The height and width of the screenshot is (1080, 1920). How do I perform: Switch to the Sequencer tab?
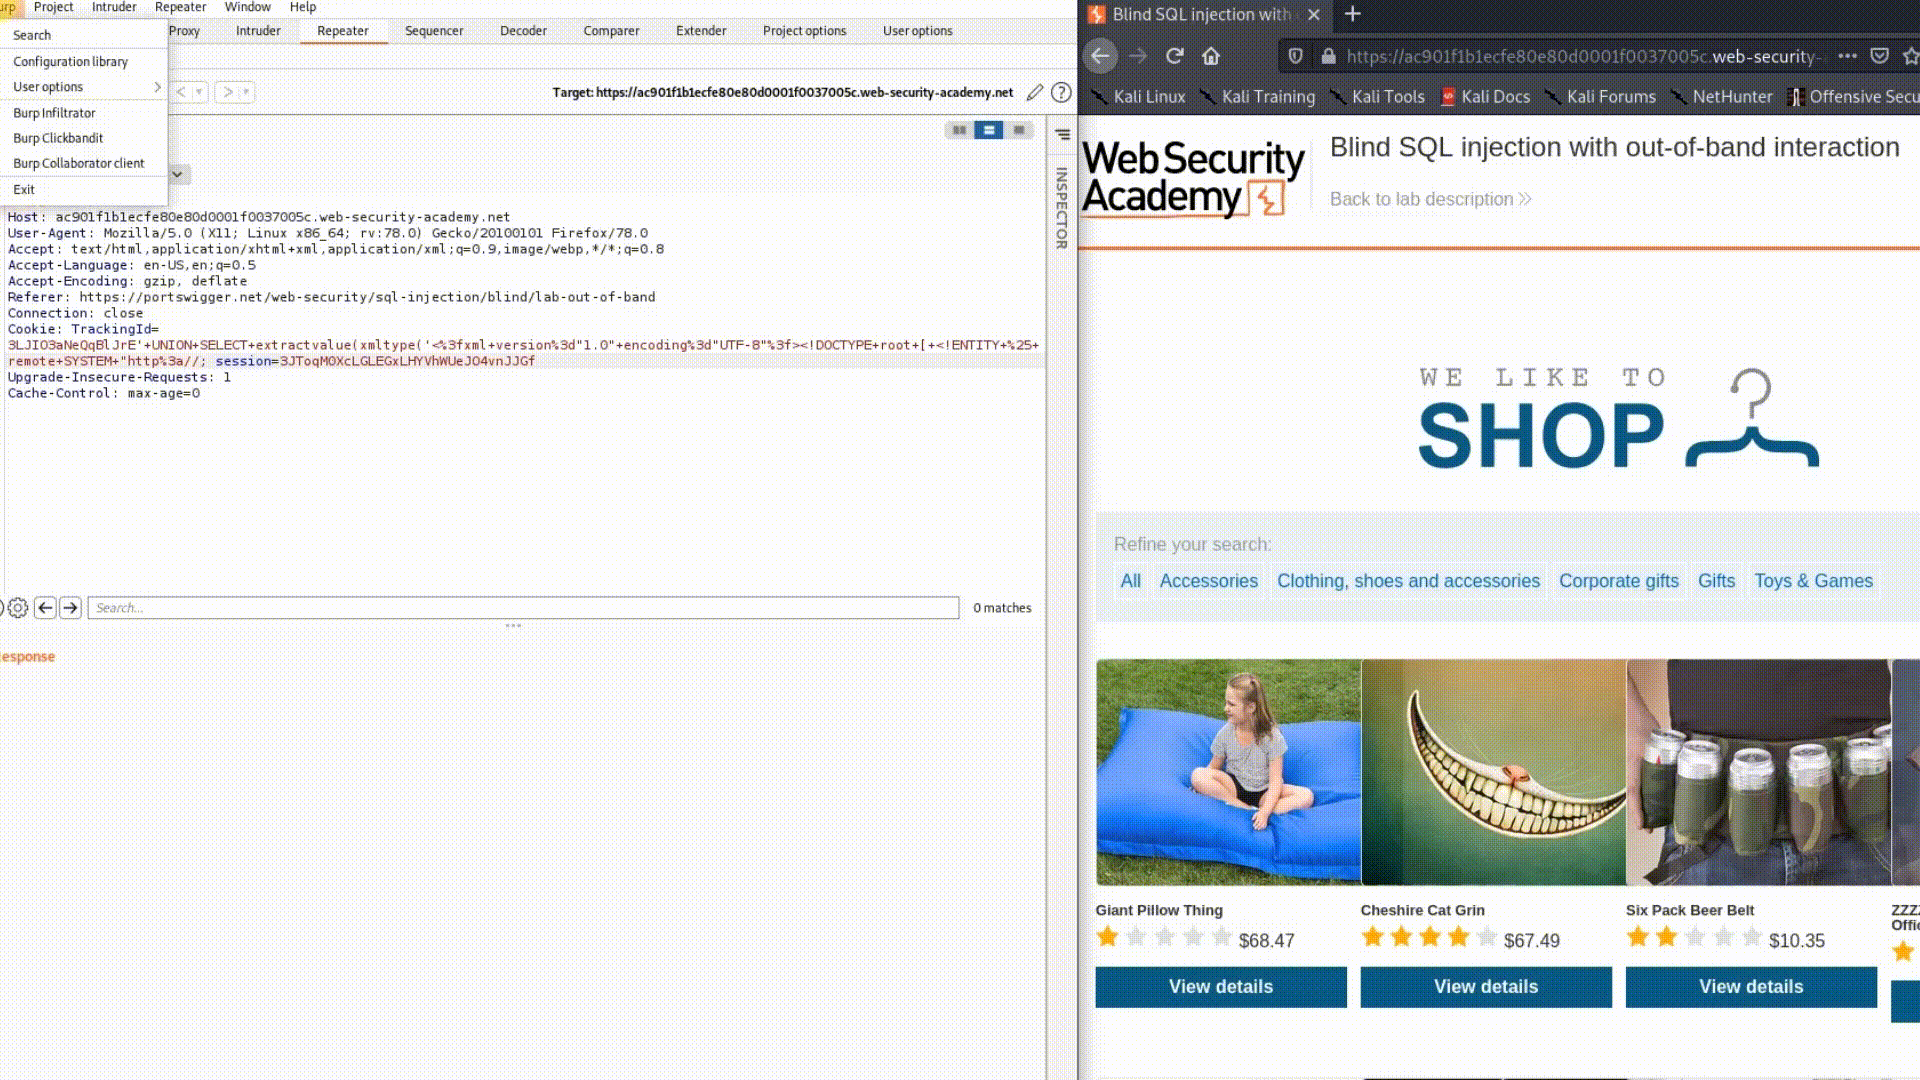[x=434, y=31]
